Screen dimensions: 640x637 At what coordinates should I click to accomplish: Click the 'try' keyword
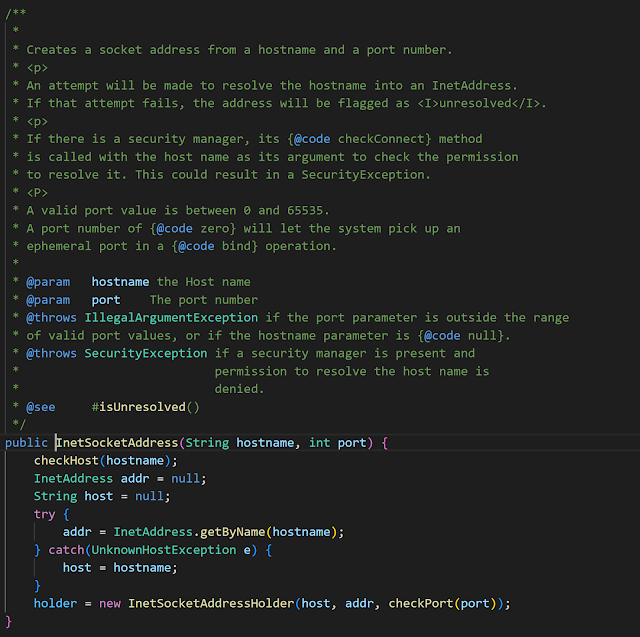pos(44,514)
